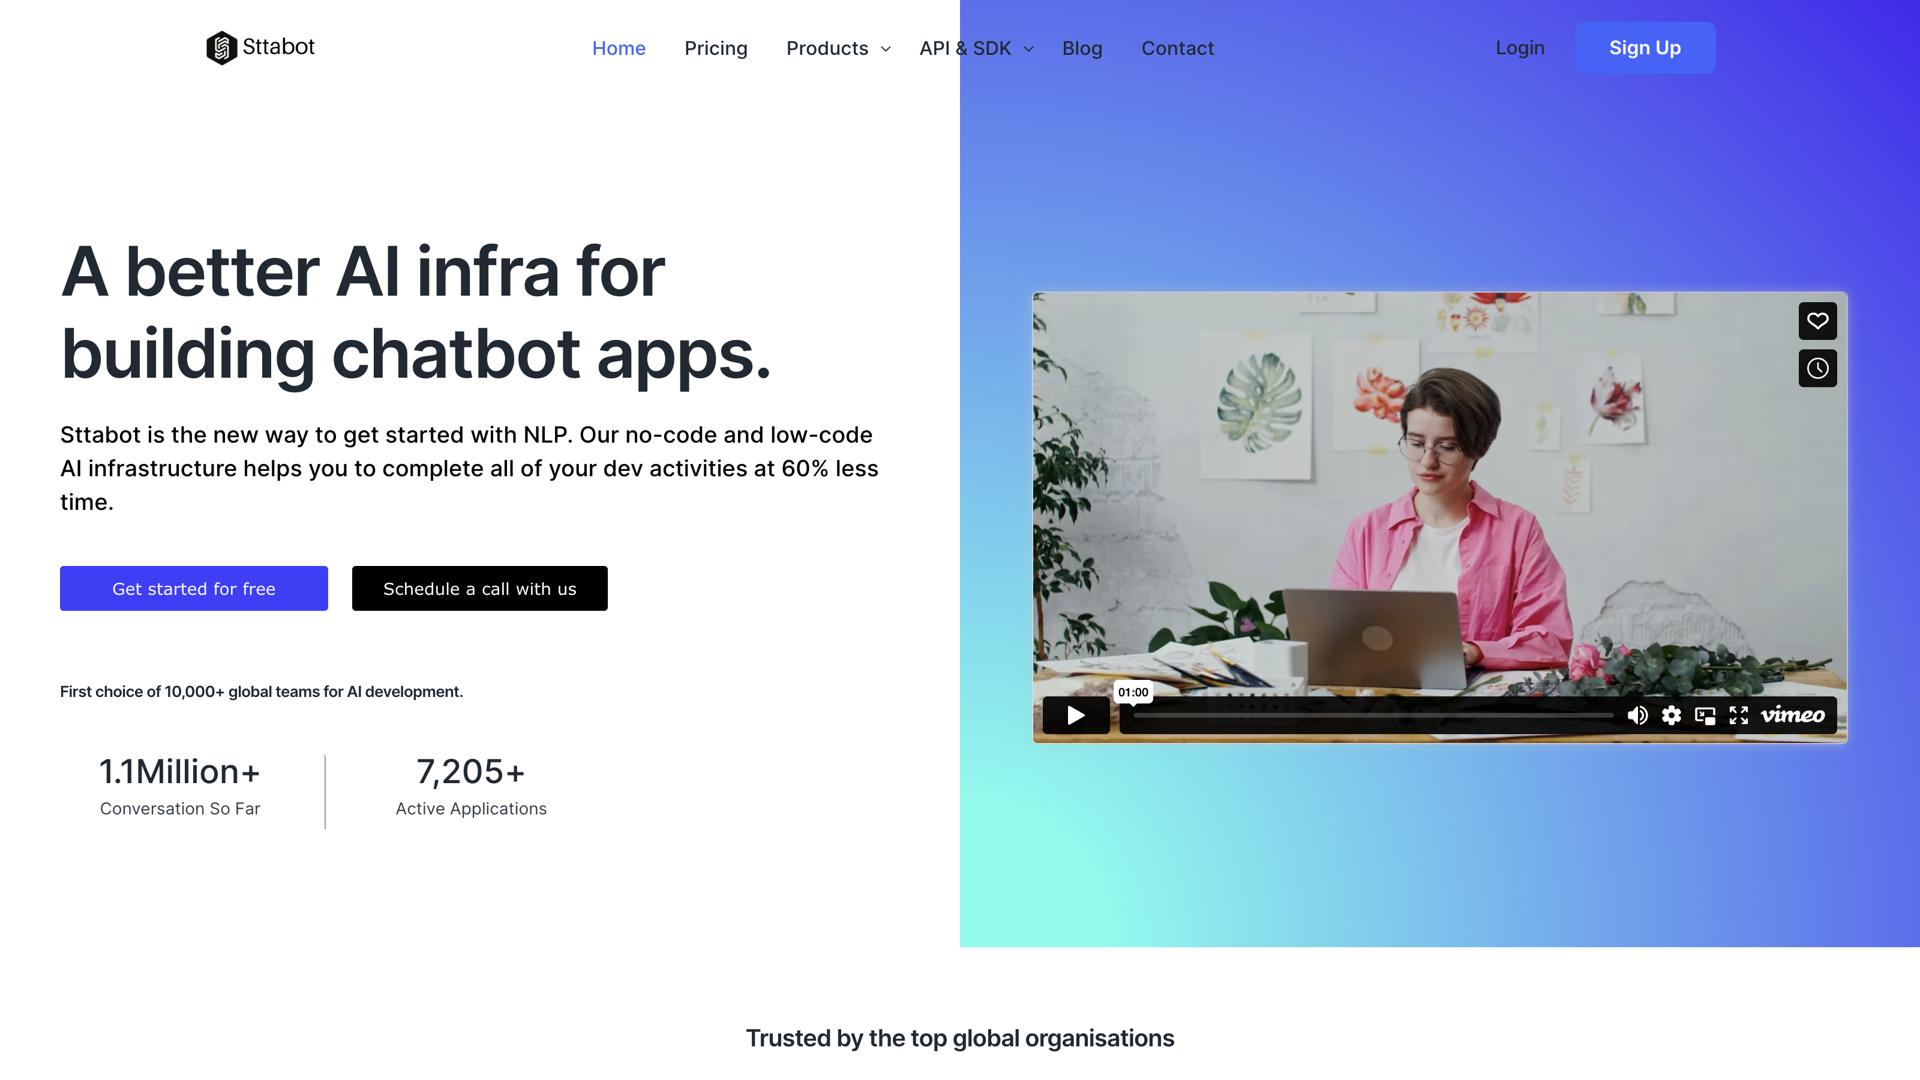Click the Vimeo logo
The height and width of the screenshot is (1080, 1920).
point(1792,715)
